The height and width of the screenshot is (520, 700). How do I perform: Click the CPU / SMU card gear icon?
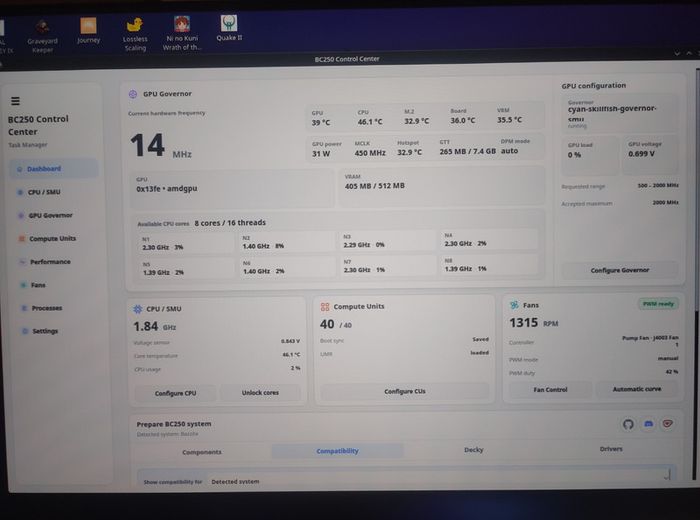click(x=138, y=309)
